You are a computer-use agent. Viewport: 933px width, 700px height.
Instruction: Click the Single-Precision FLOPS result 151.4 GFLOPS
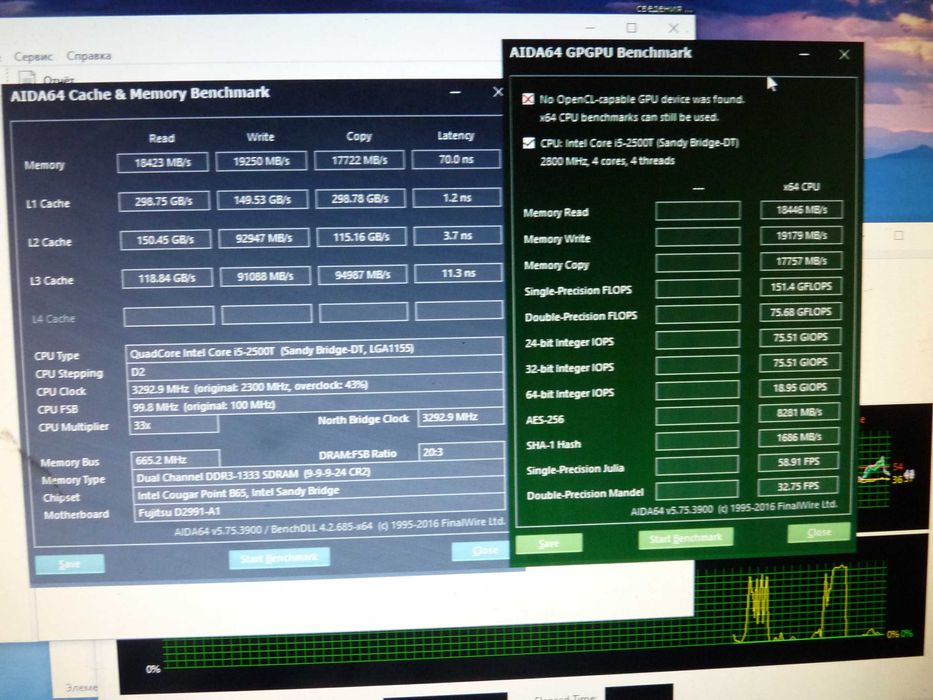[800, 286]
